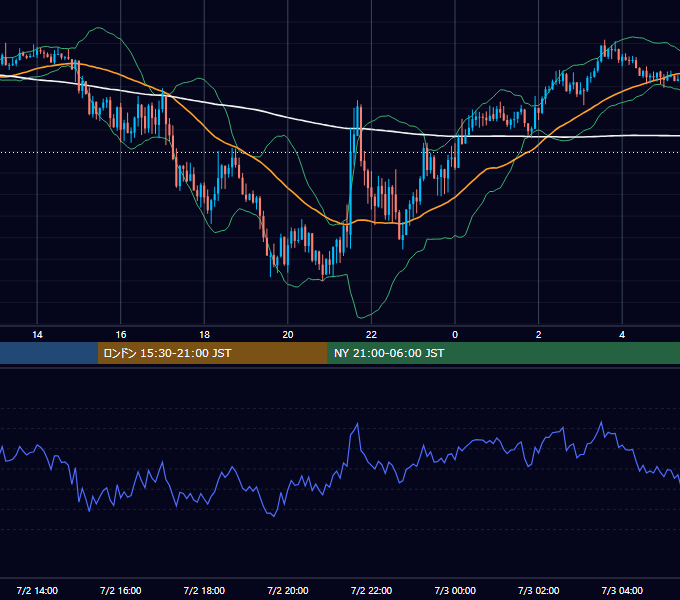Screen dimensions: 680x600
Task: Click the upper time axis label 20
Action: tap(288, 335)
